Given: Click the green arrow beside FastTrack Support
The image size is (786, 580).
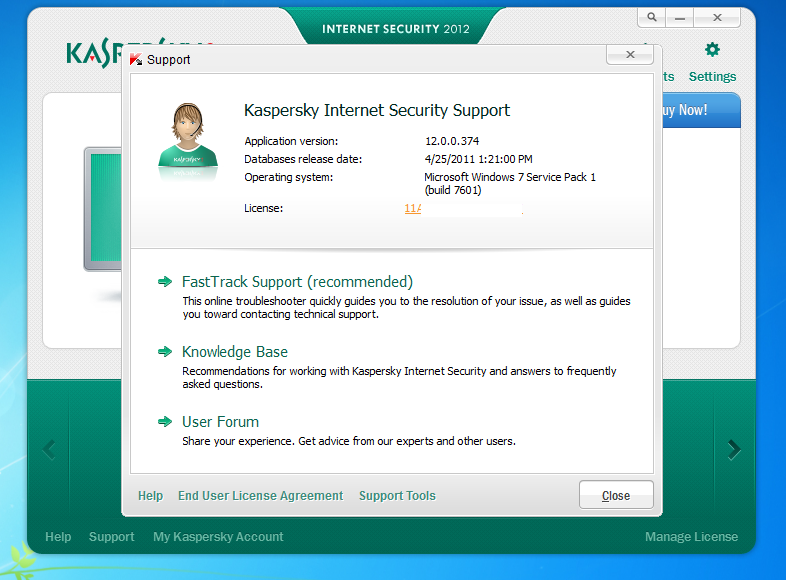Looking at the screenshot, I should point(165,282).
